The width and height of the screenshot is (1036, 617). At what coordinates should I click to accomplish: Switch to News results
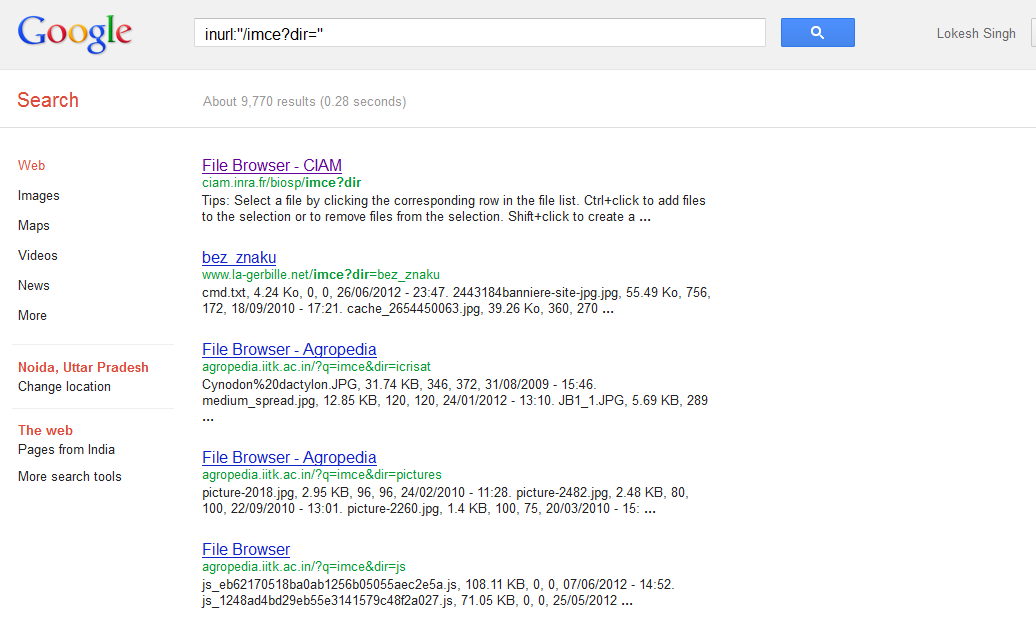(x=34, y=285)
